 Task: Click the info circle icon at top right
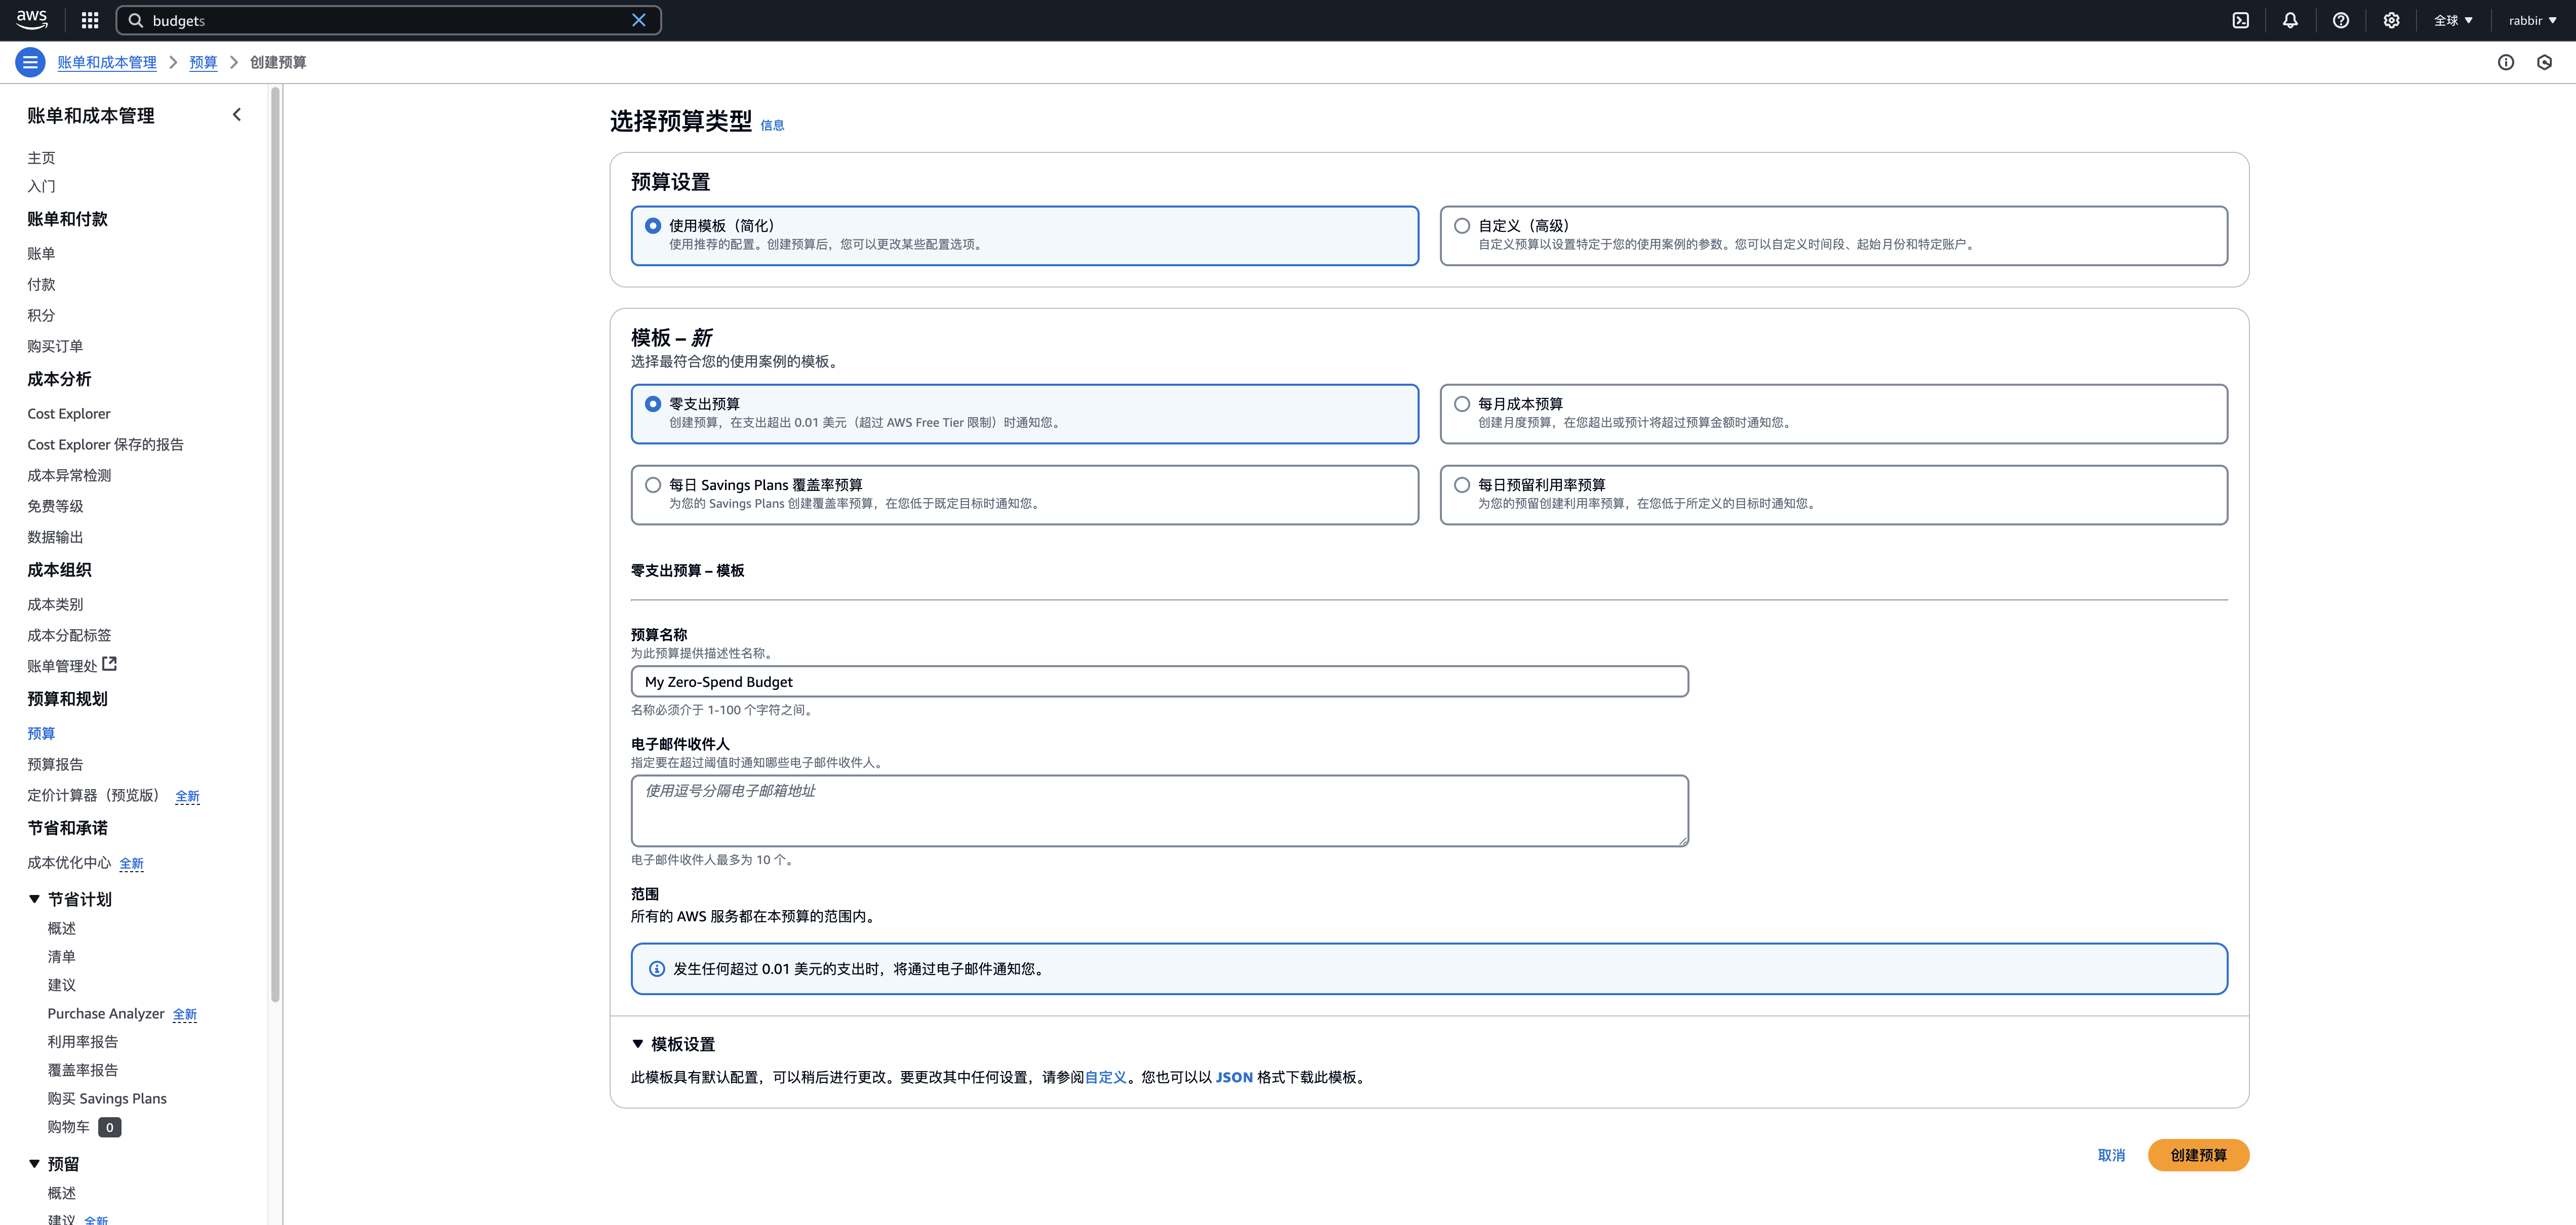[x=2506, y=62]
